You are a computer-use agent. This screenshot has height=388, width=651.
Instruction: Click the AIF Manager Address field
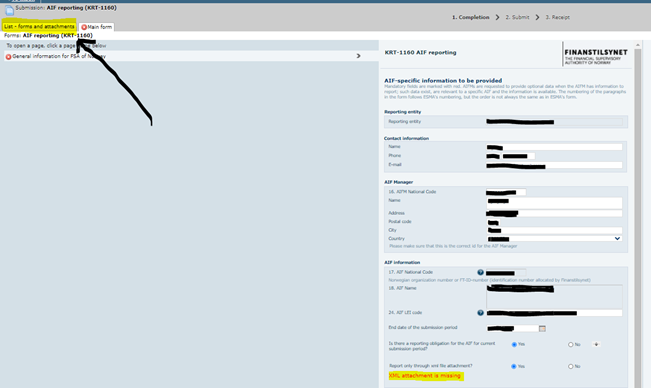(x=554, y=213)
